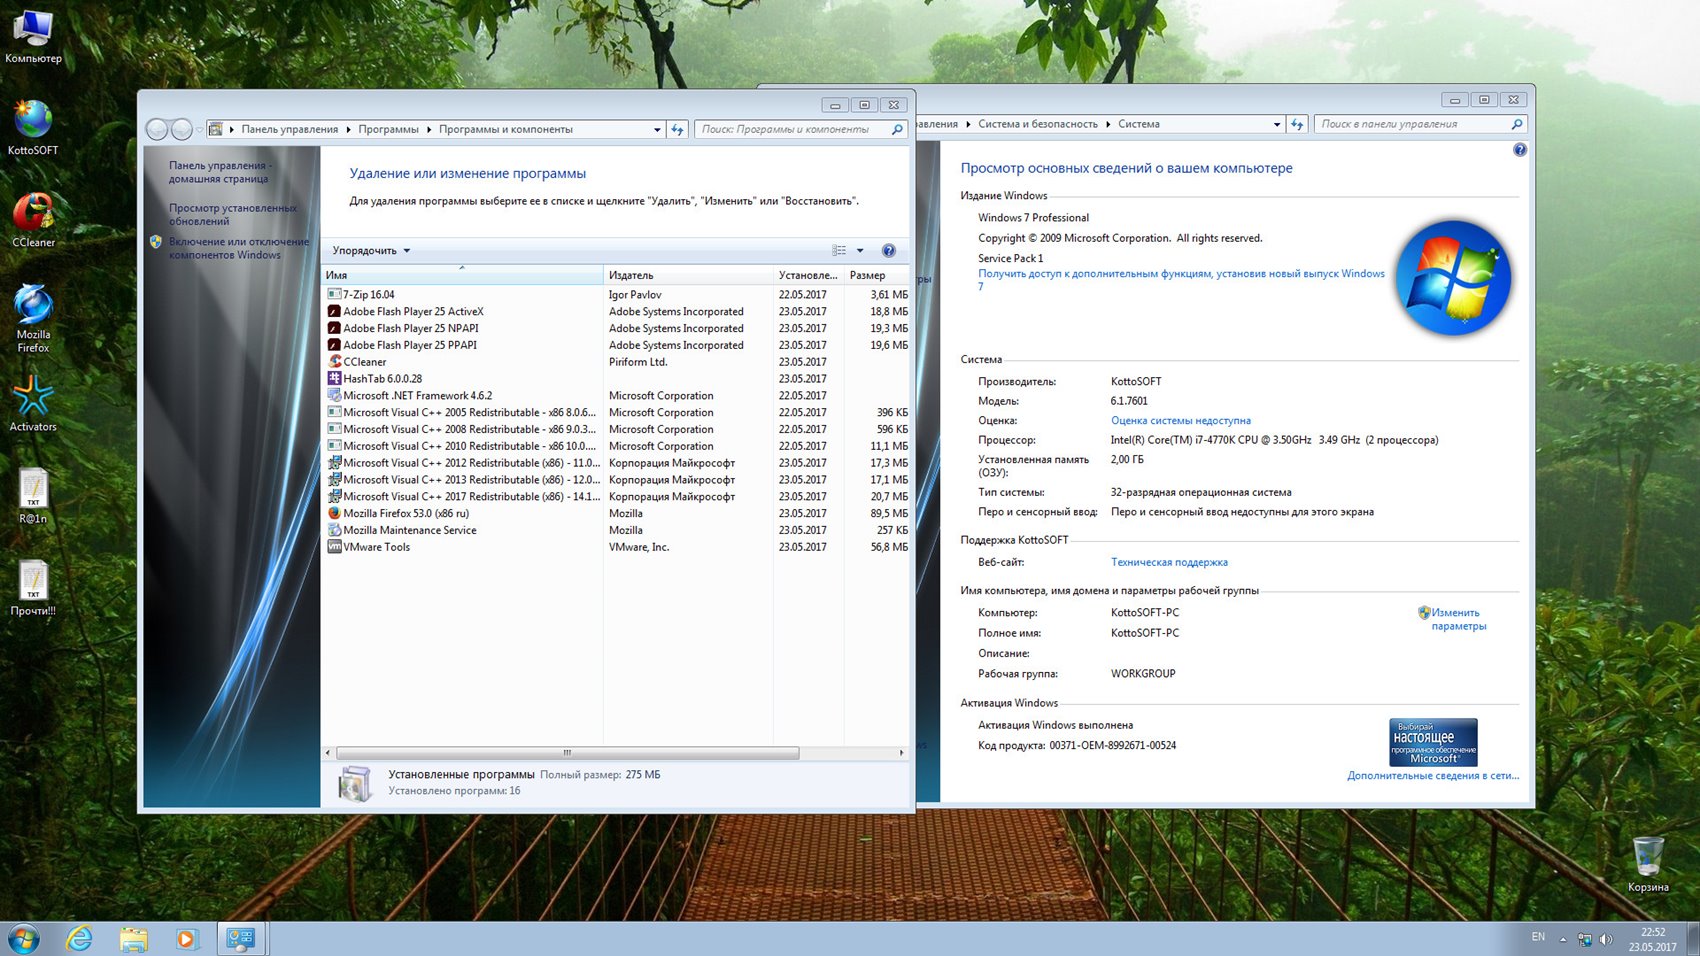
Task: Open the Прочти!!! text file icon
Action: [x=33, y=588]
